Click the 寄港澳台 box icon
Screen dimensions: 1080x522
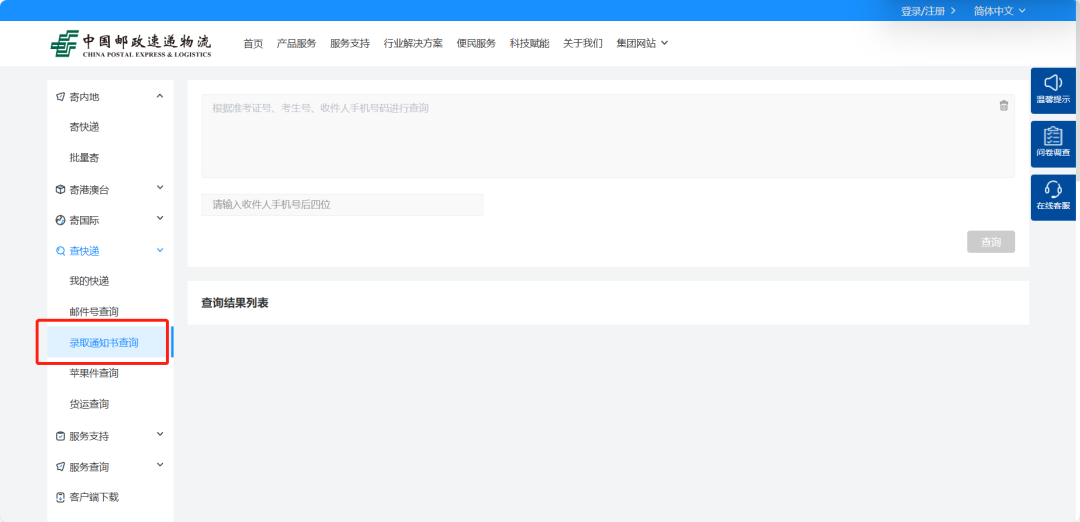click(60, 189)
